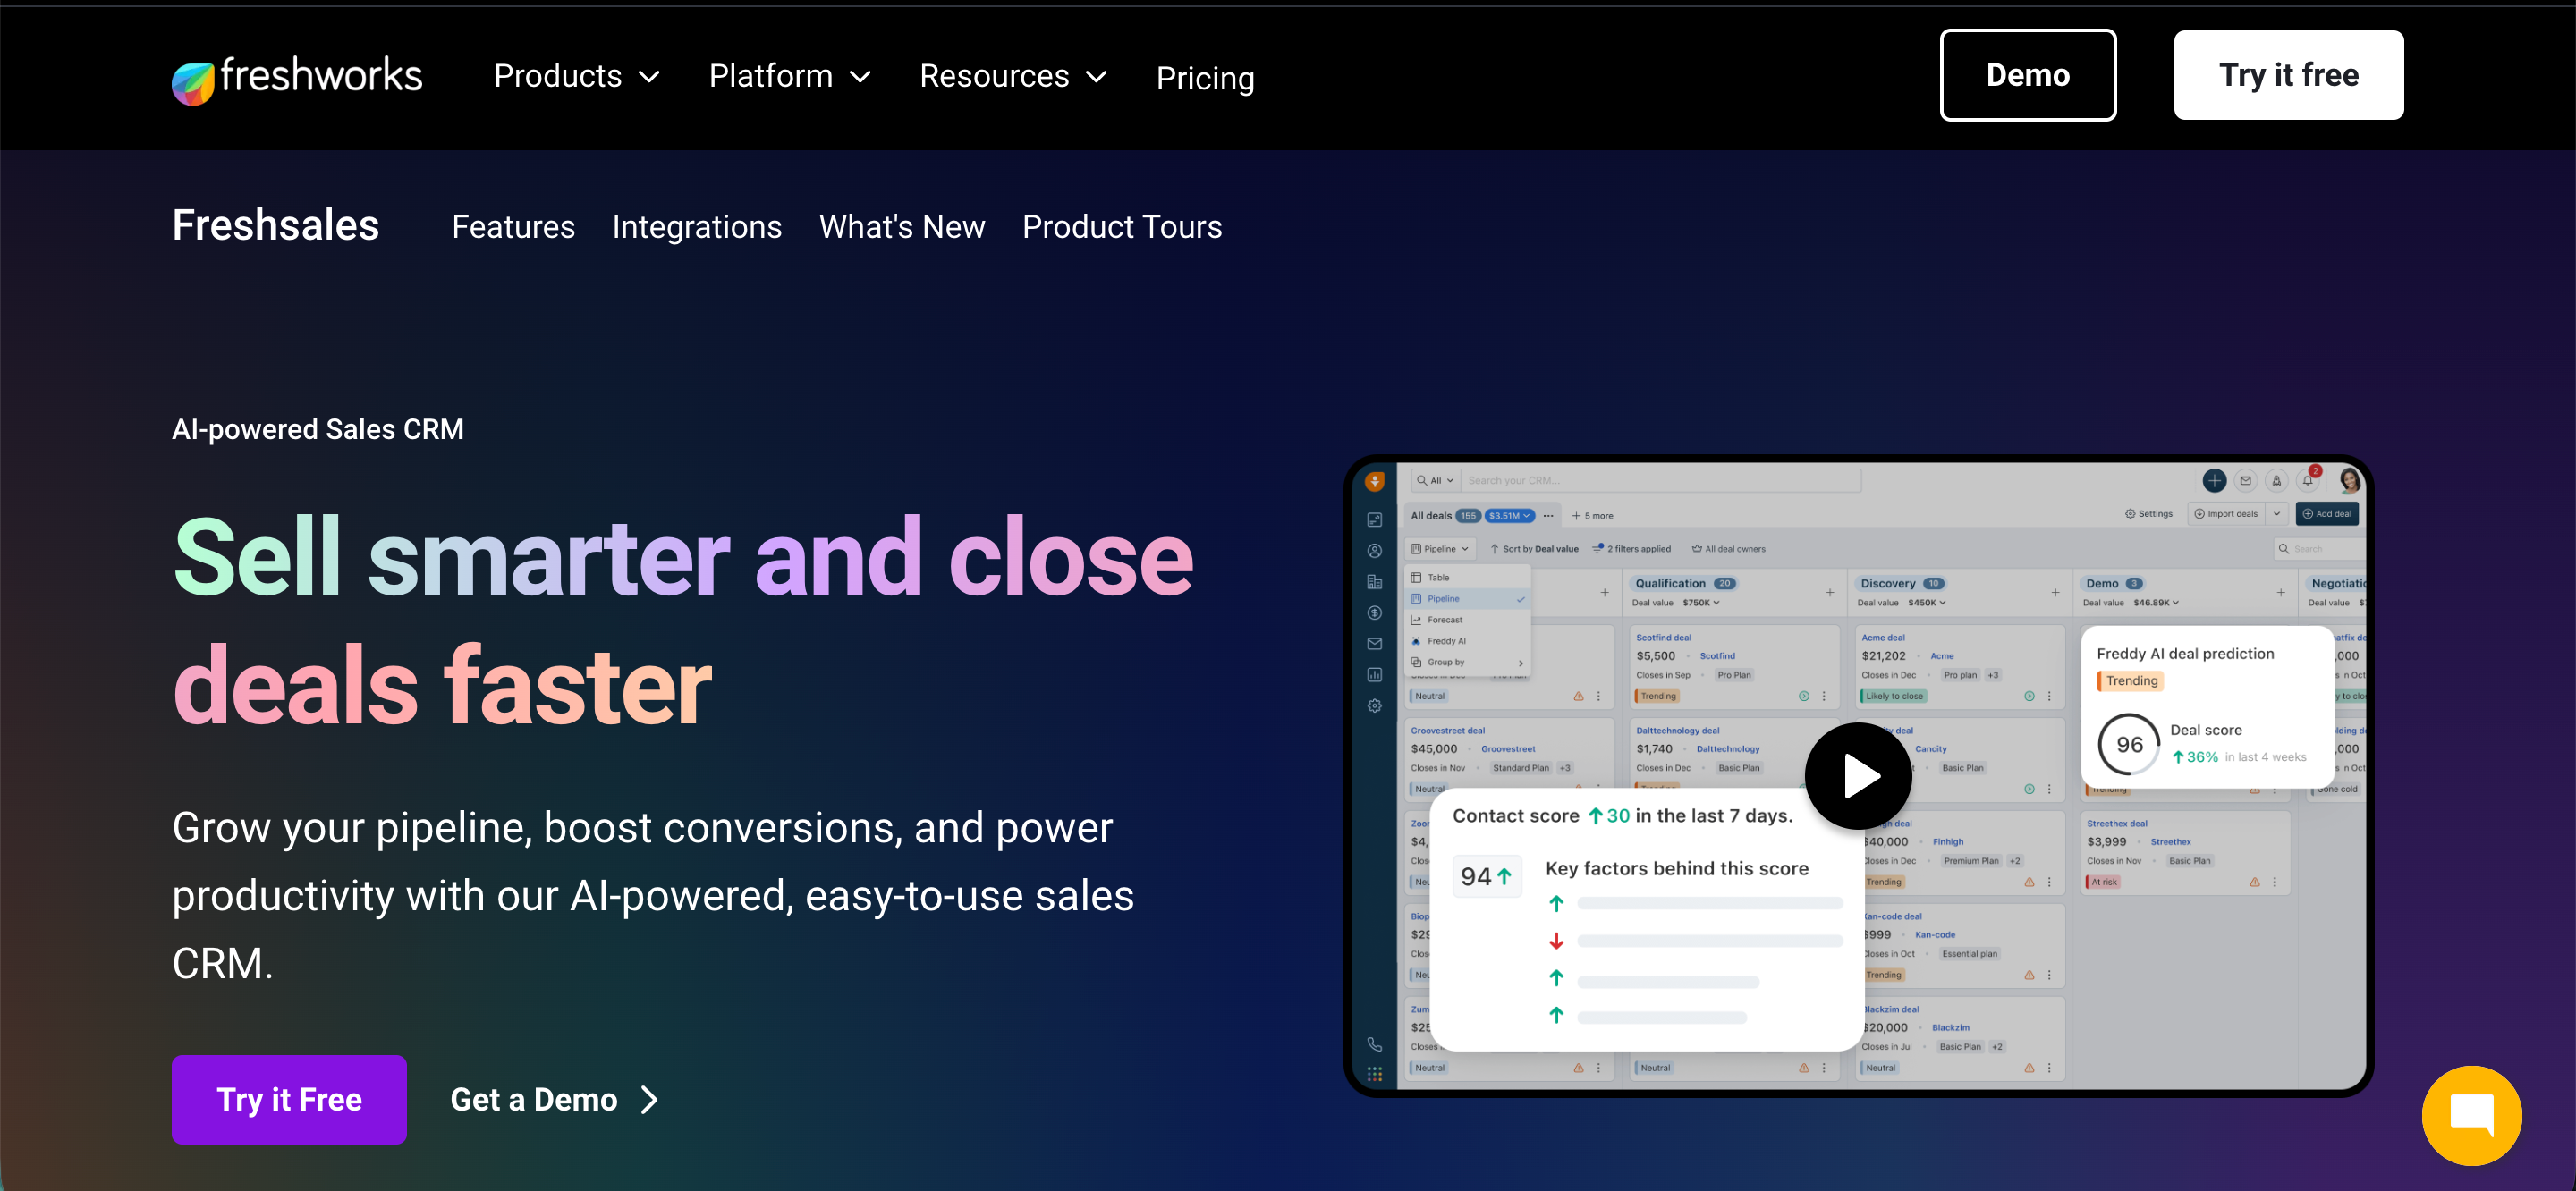Click the three-dot menu next to All deals
Image resolution: width=2576 pixels, height=1191 pixels.
(1548, 516)
